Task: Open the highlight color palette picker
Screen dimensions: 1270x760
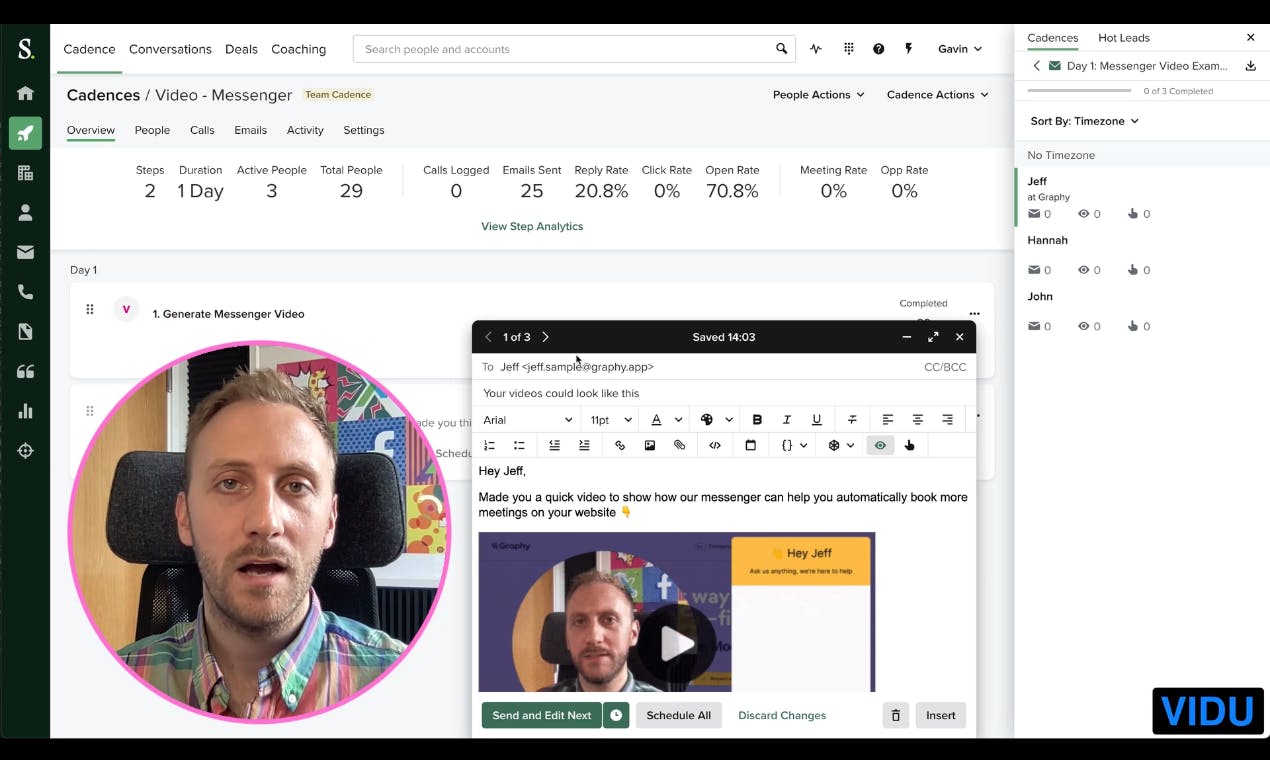Action: coord(707,420)
